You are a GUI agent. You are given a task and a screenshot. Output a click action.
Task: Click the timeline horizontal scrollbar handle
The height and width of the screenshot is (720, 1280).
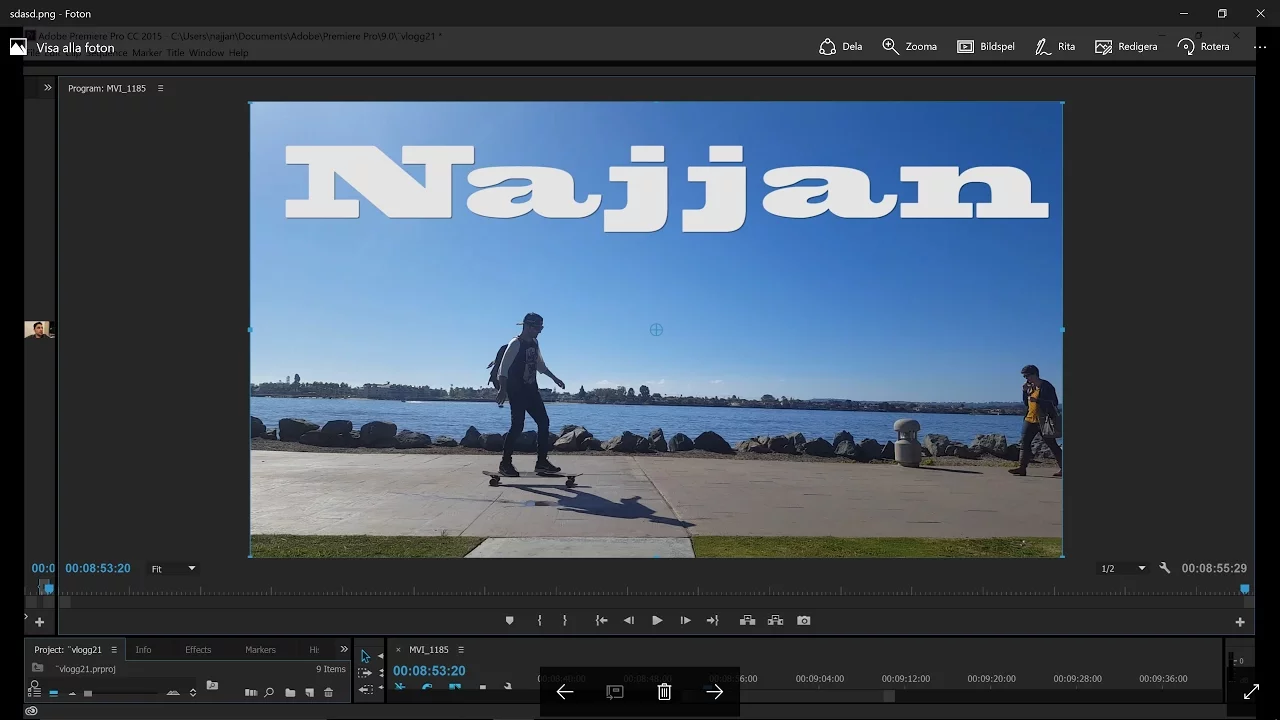point(888,696)
